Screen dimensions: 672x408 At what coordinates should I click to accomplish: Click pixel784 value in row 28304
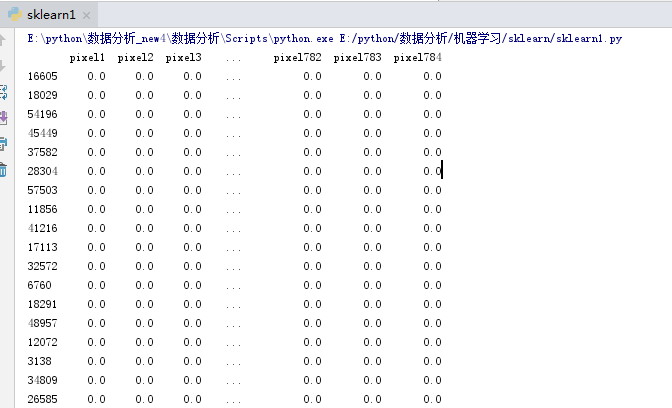point(432,171)
